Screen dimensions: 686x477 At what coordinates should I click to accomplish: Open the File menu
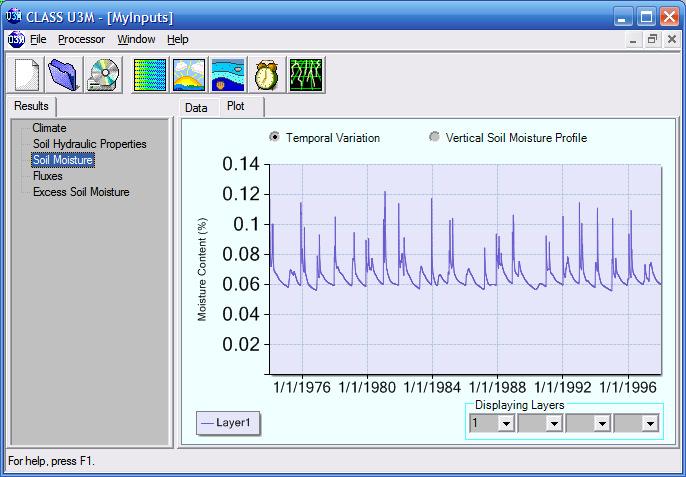(38, 39)
